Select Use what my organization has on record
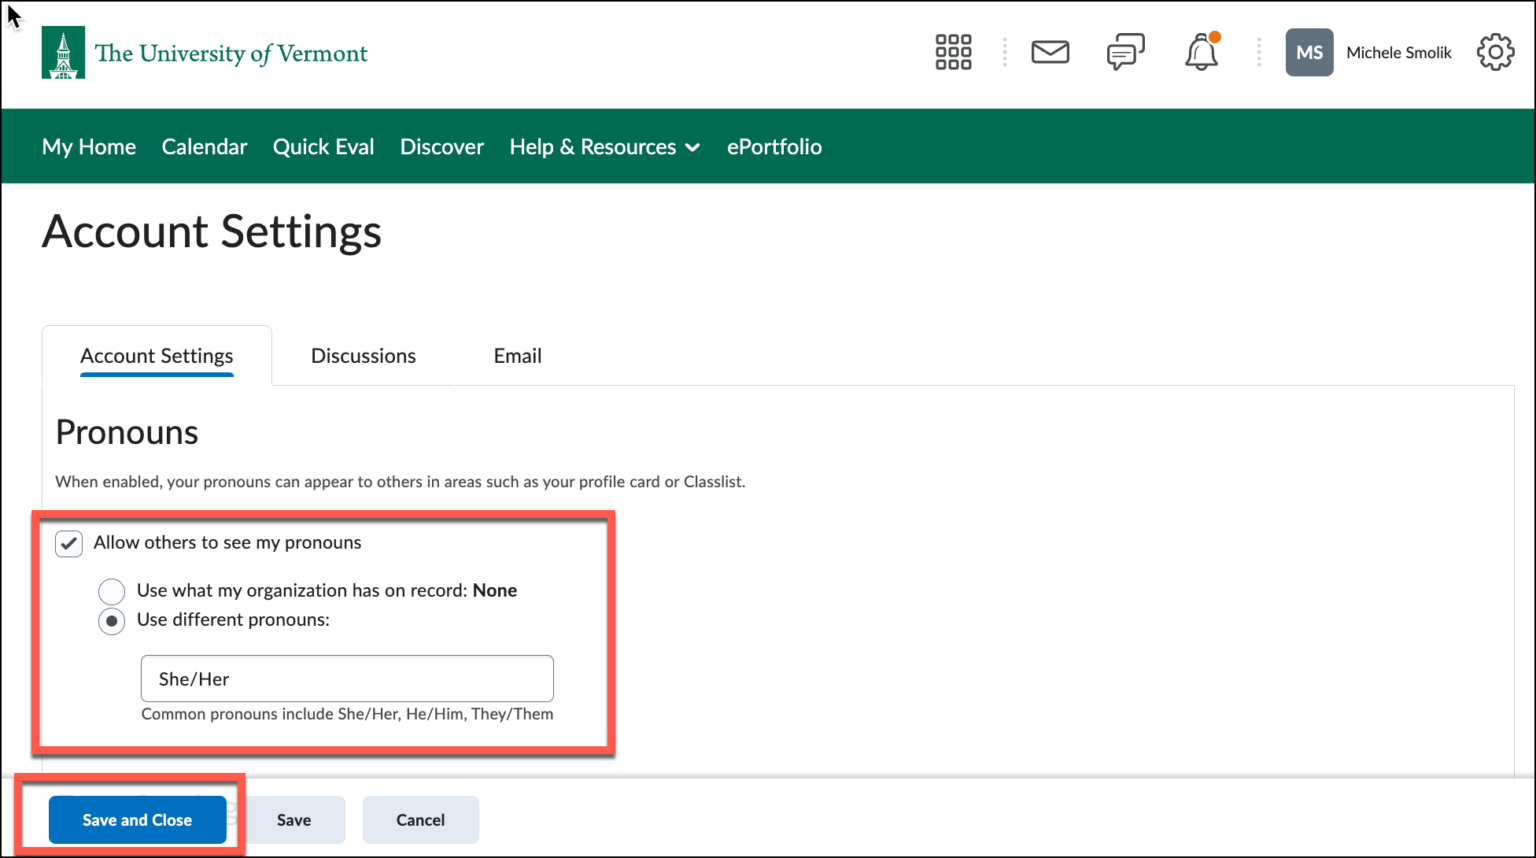Viewport: 1536px width, 858px height. [x=111, y=591]
